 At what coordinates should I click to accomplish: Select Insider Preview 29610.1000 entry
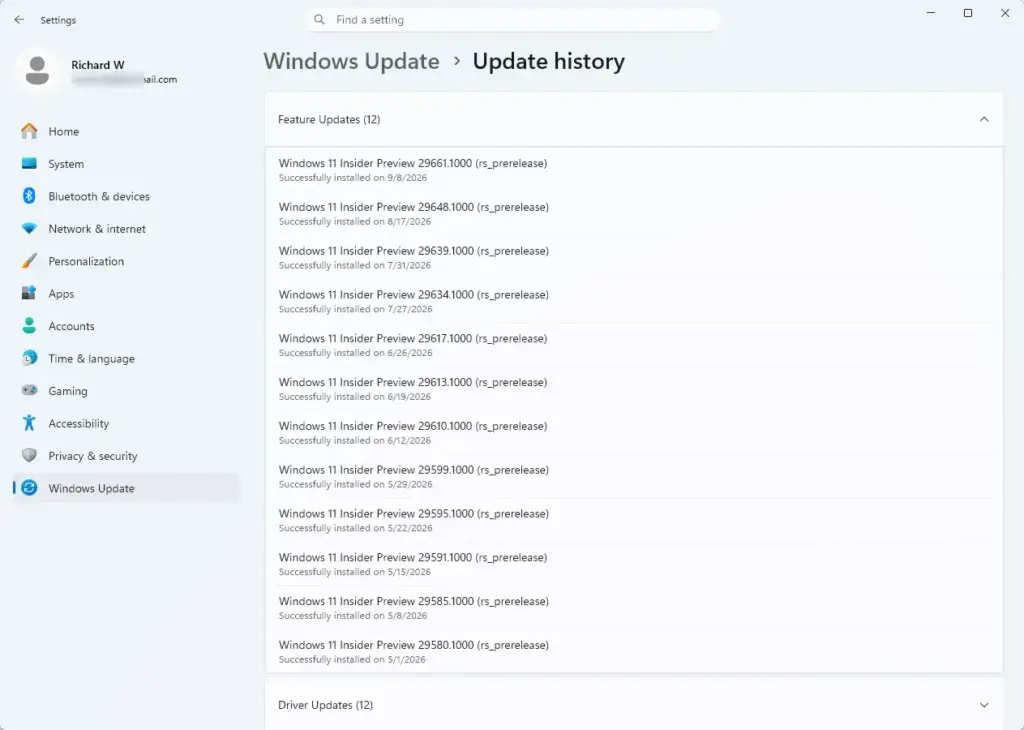633,432
